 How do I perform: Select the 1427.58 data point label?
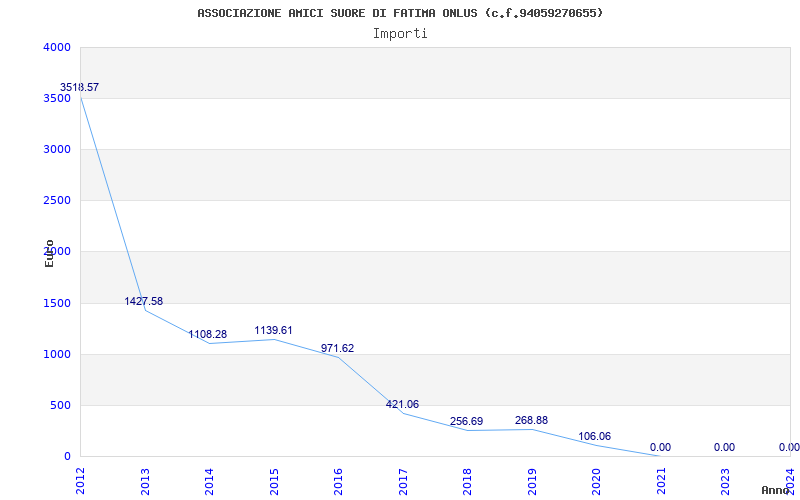[143, 301]
